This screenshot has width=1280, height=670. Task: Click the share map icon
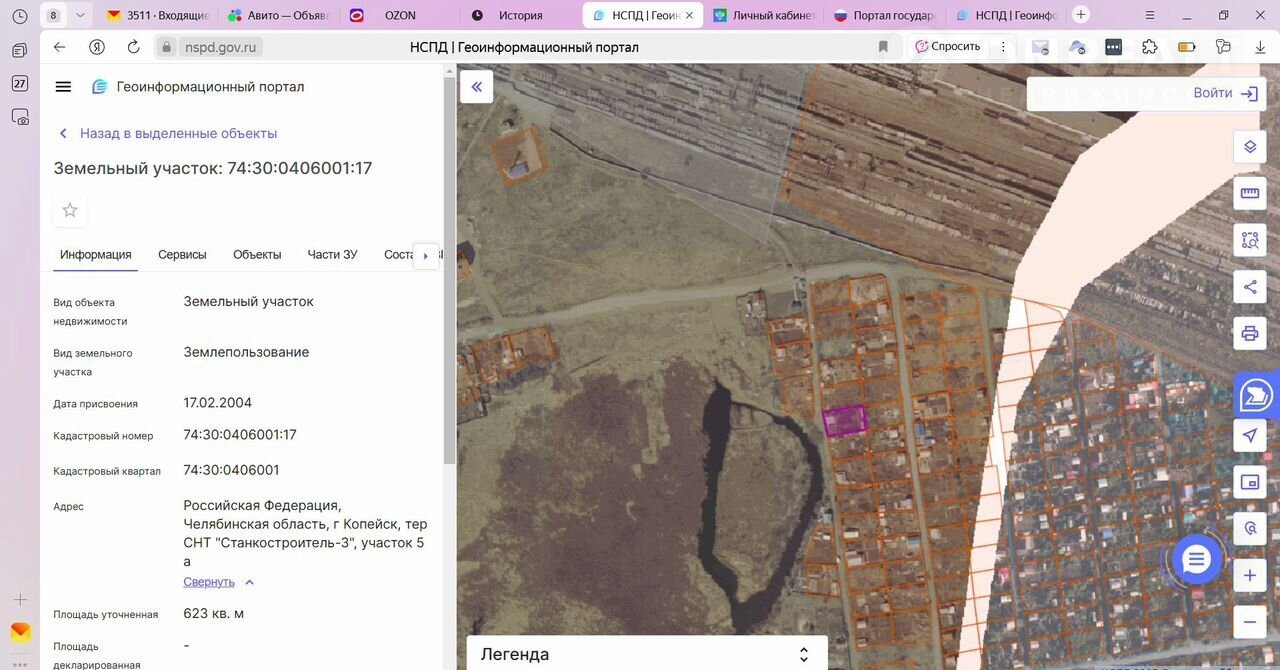tap(1249, 287)
